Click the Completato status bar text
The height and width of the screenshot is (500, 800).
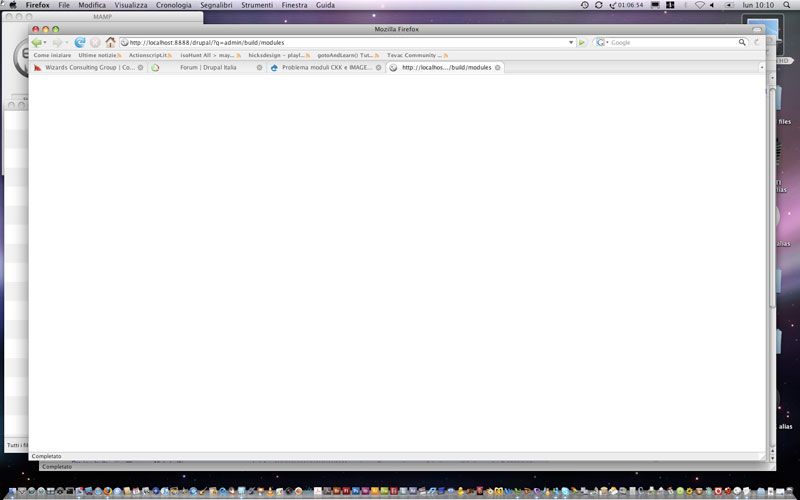click(46, 456)
